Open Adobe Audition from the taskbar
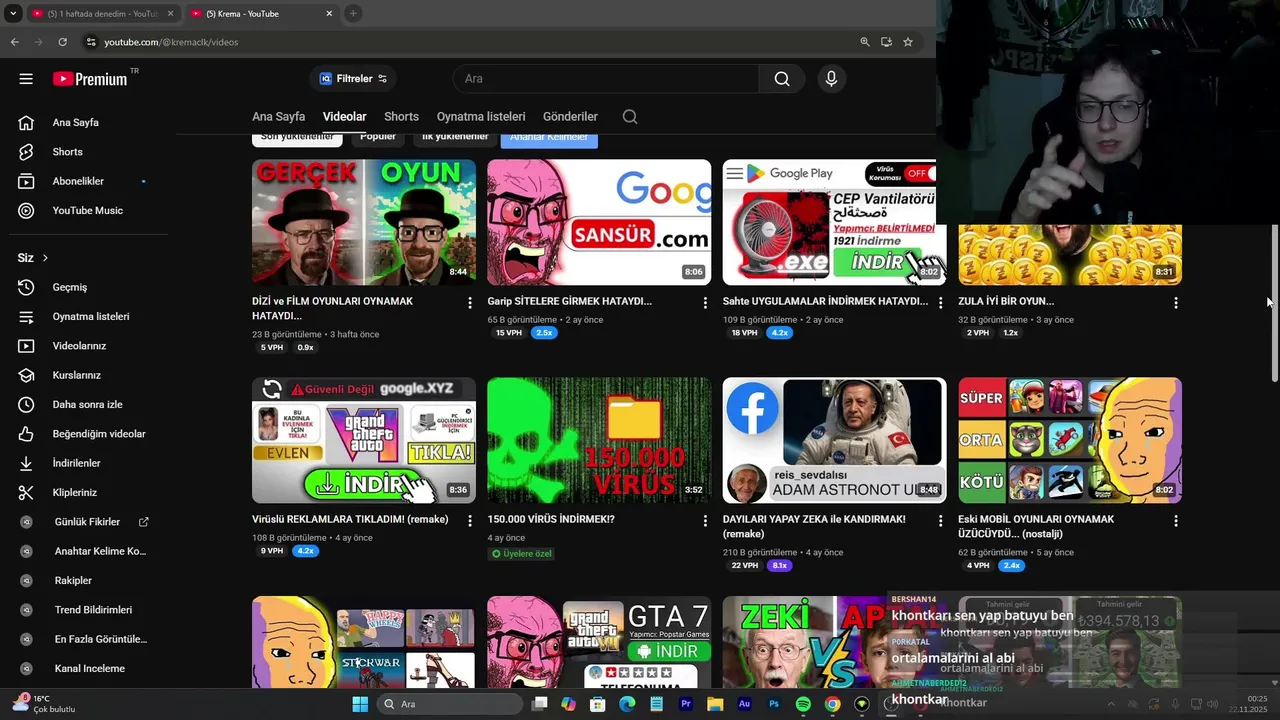 pyautogui.click(x=744, y=704)
